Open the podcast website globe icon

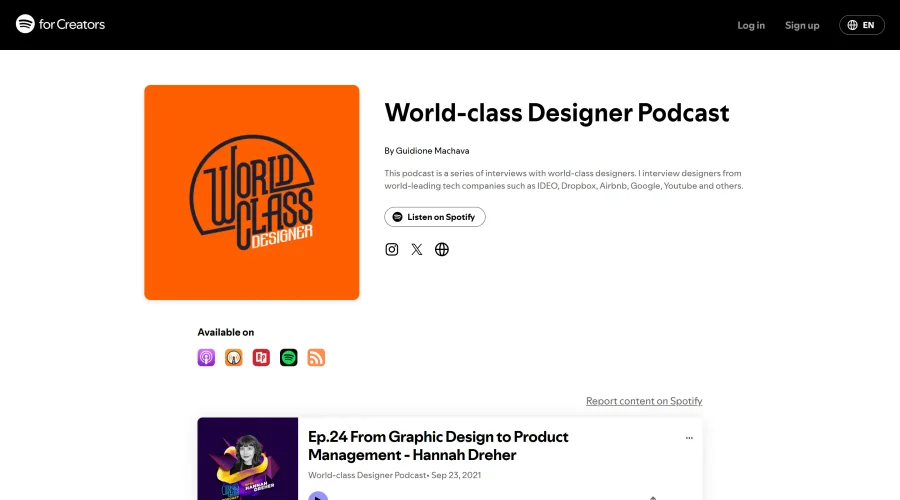point(441,249)
